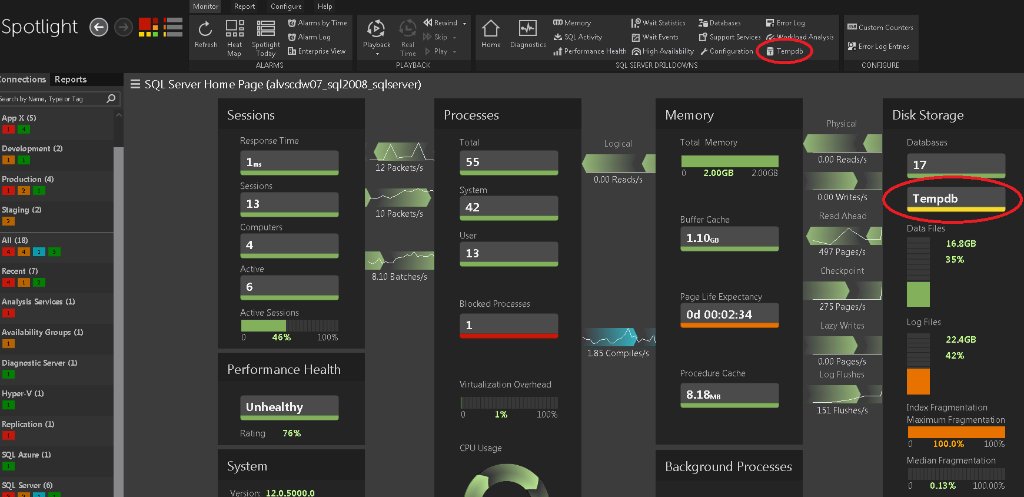This screenshot has width=1024, height=497.
Task: Switch to Real Time mode
Action: [408, 38]
